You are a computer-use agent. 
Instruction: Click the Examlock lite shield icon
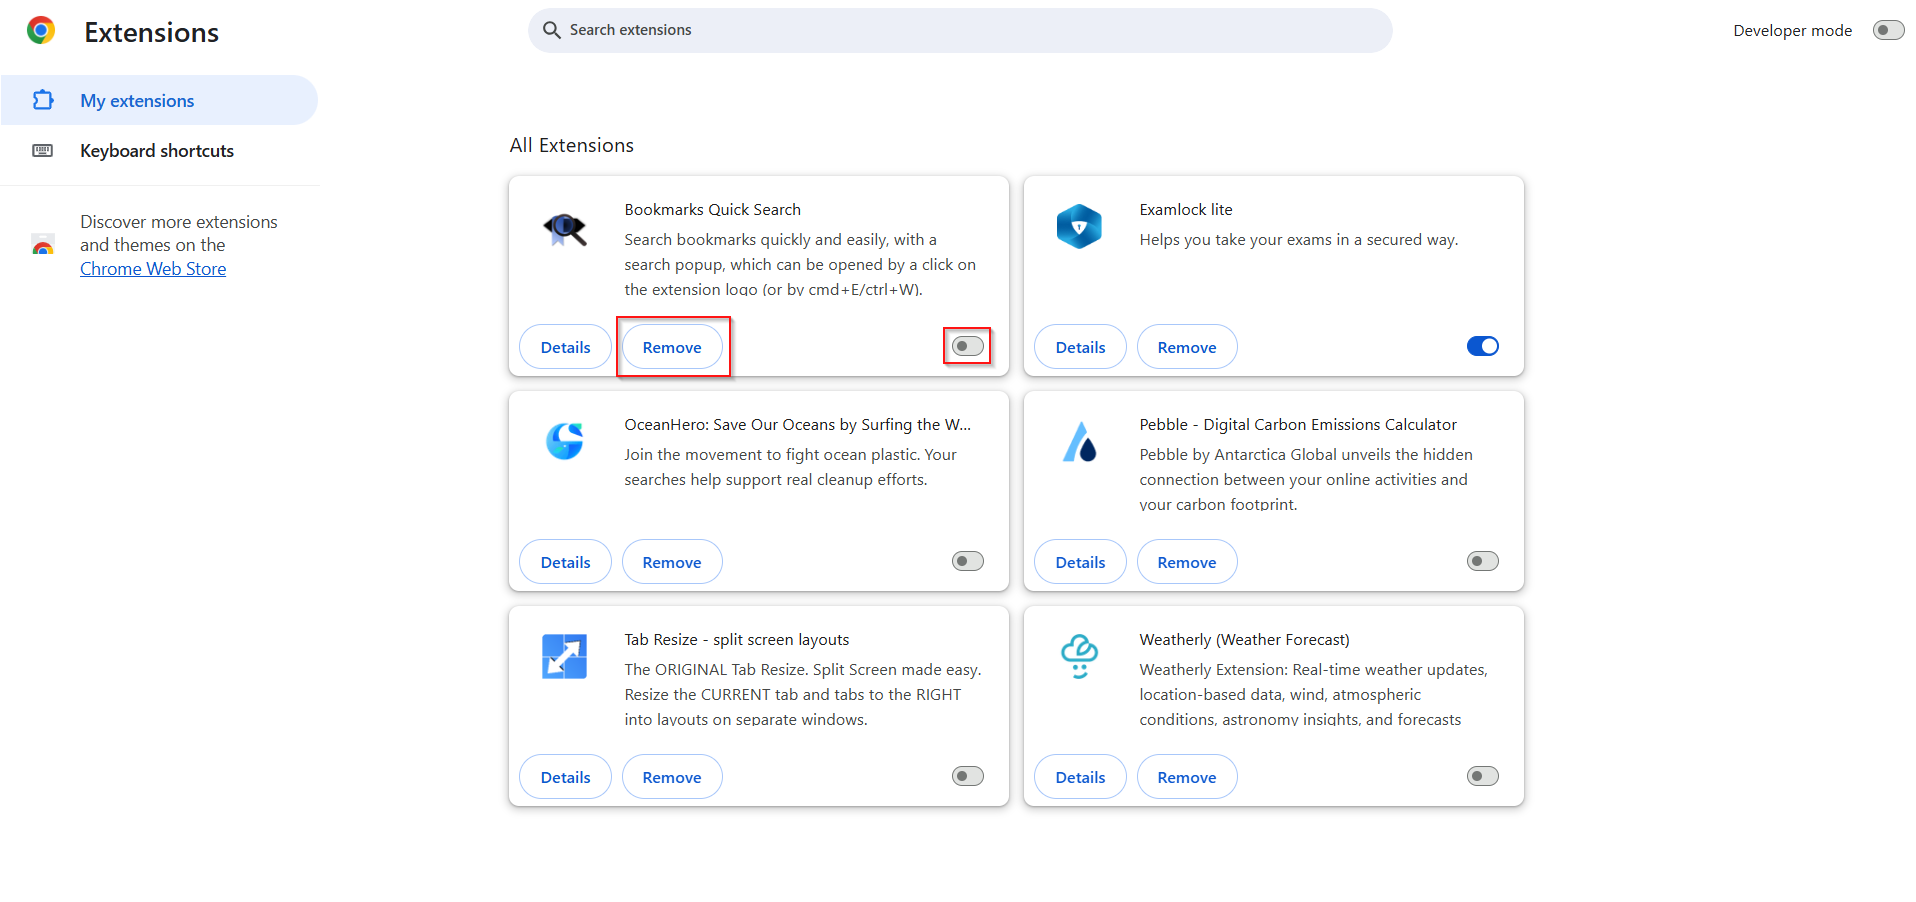tap(1079, 227)
